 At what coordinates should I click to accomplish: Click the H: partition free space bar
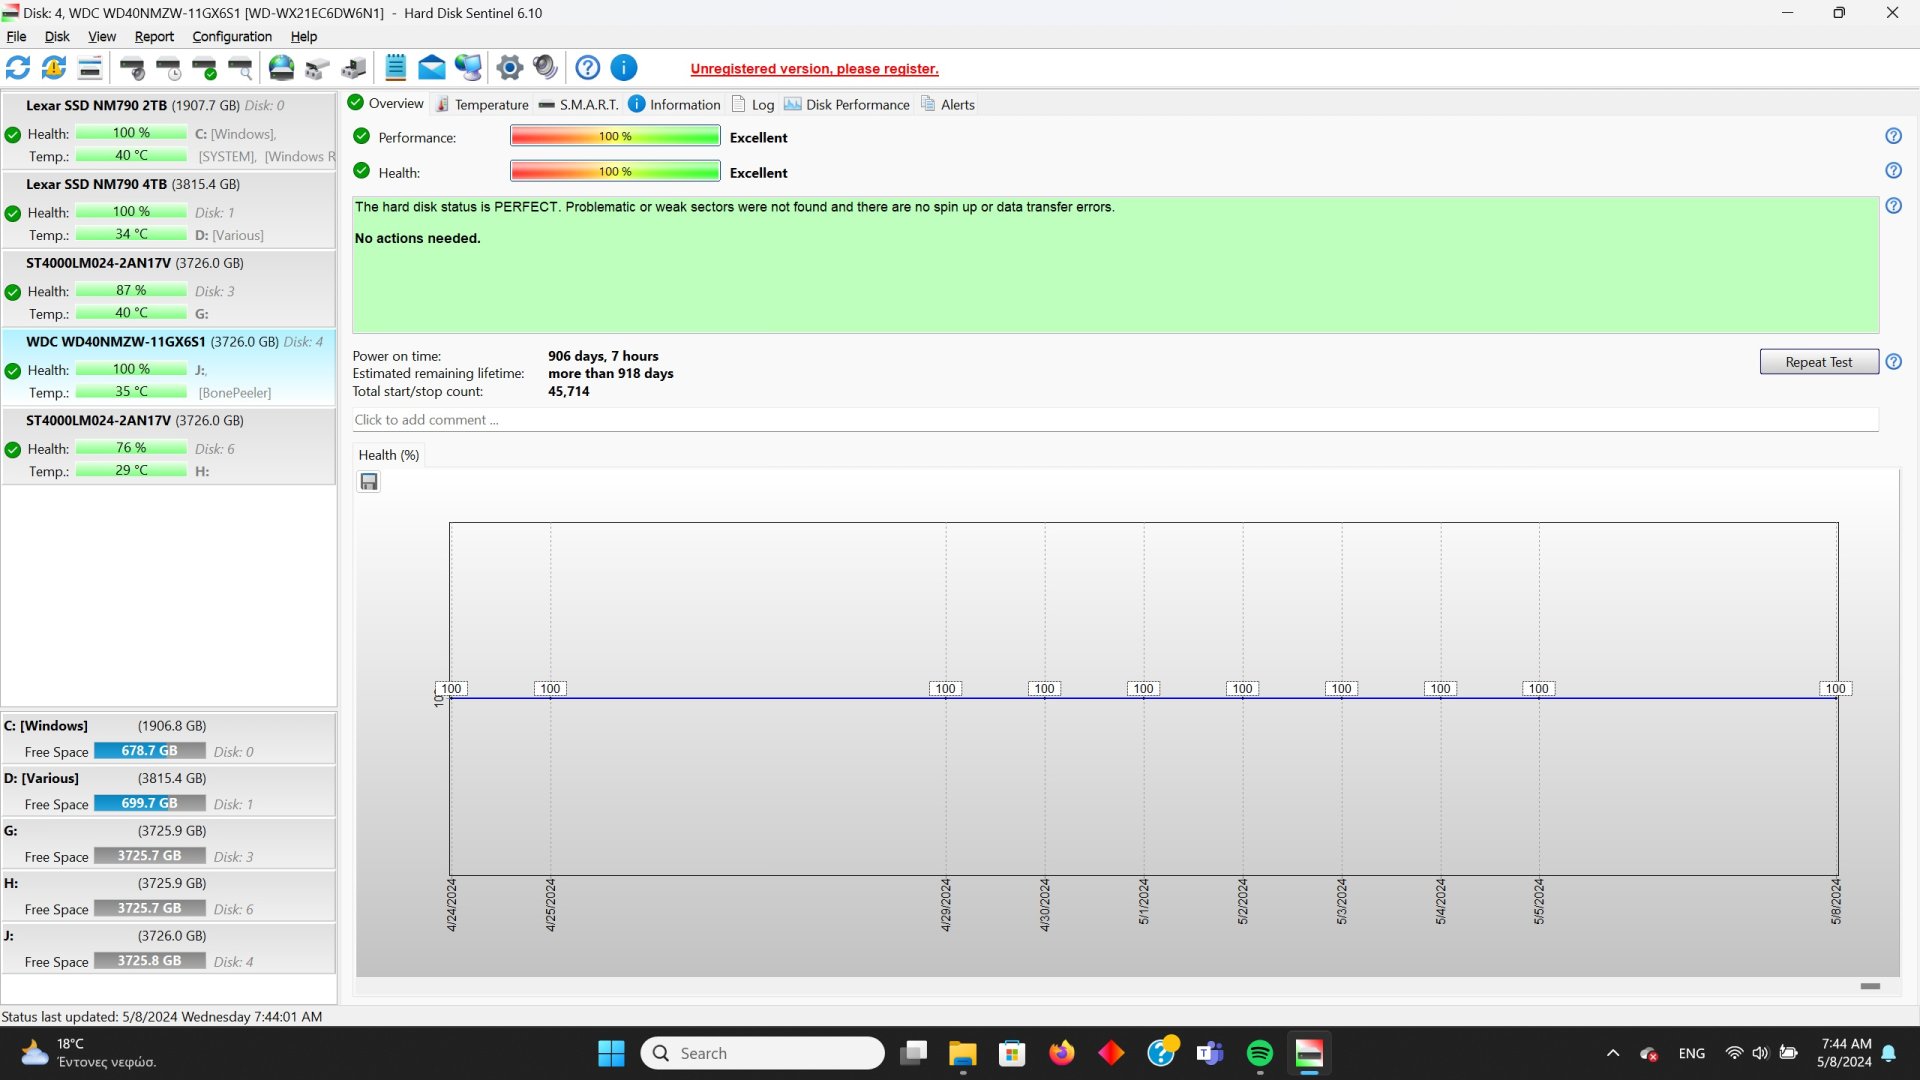[x=150, y=908]
